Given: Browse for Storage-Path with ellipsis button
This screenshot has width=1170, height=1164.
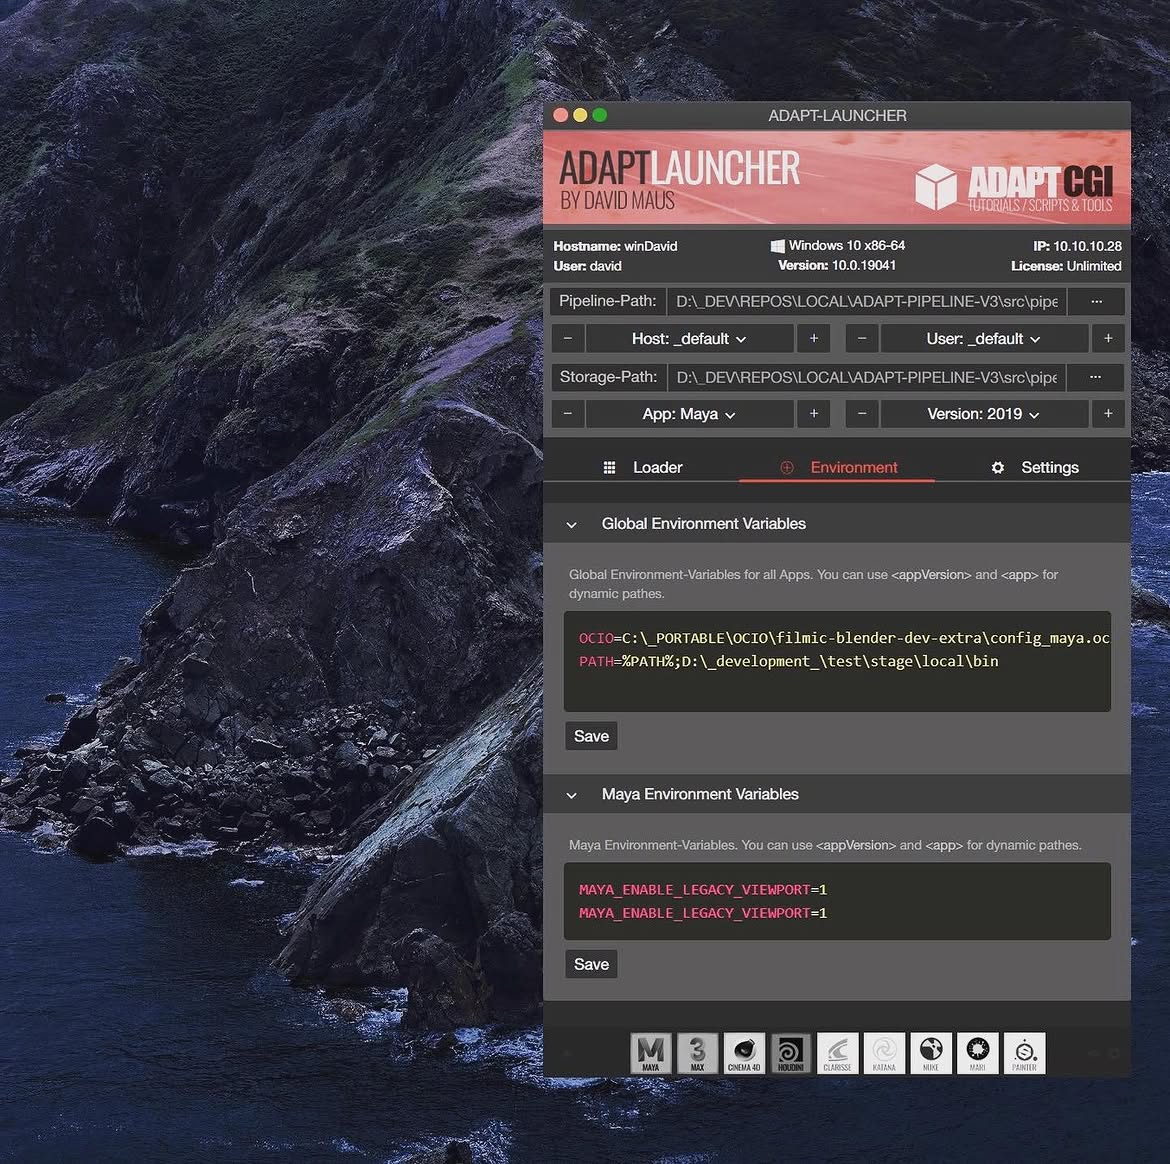Looking at the screenshot, I should (x=1095, y=377).
